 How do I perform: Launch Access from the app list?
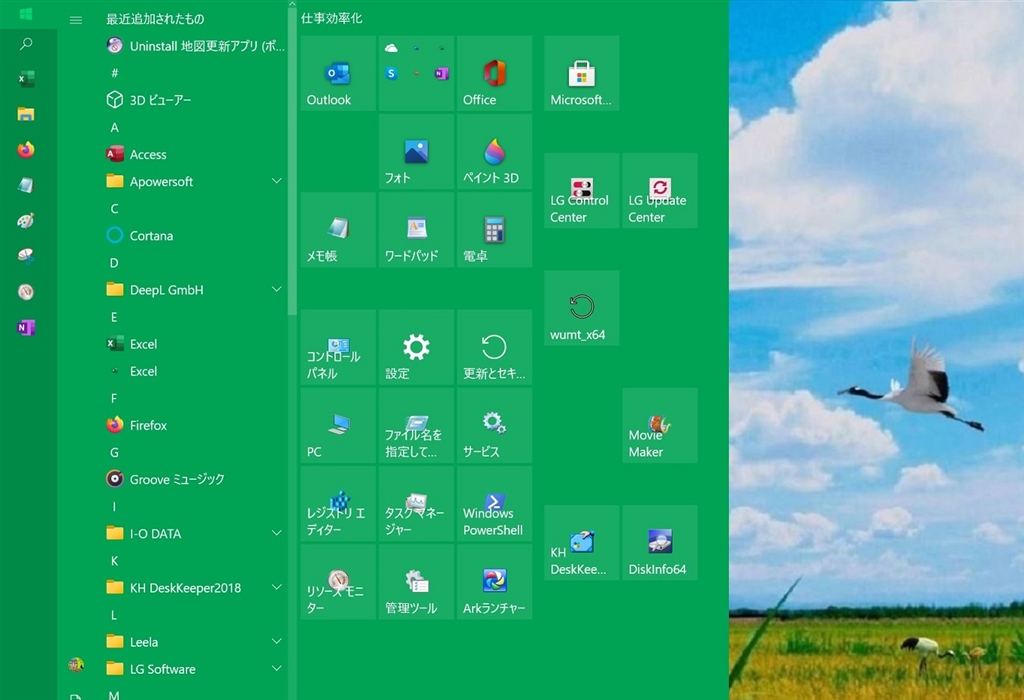coord(194,155)
